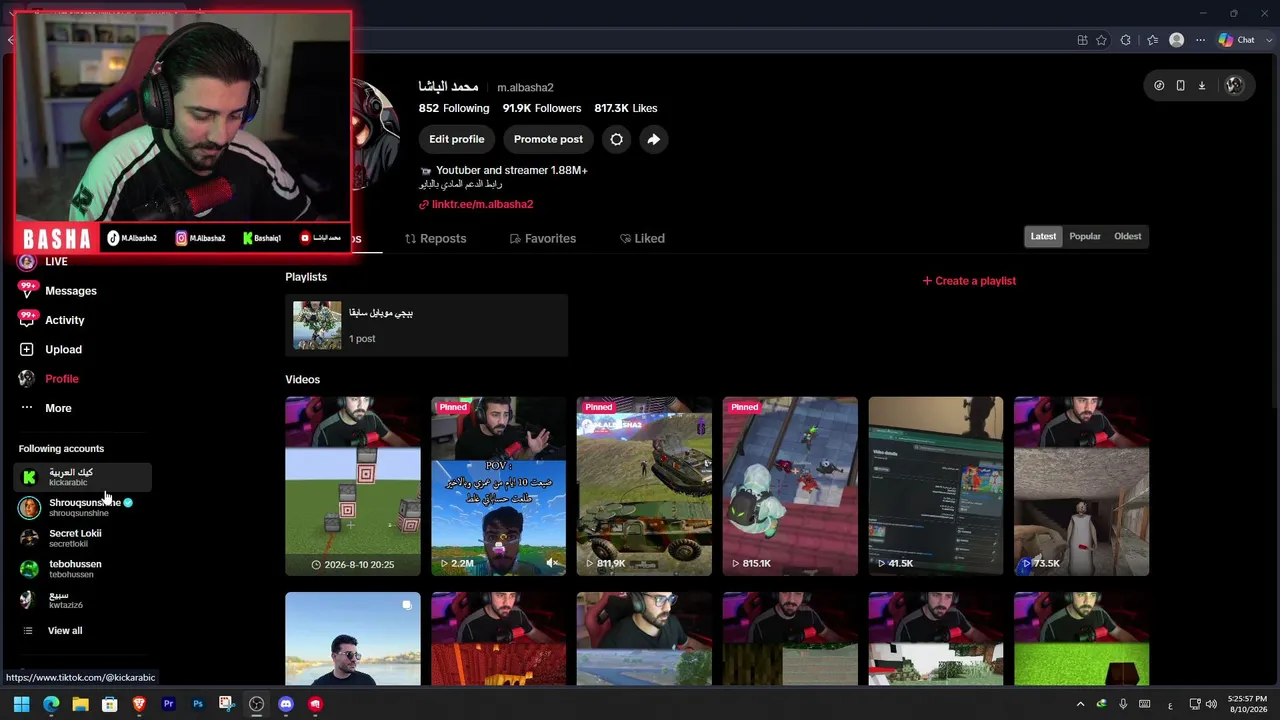Image resolution: width=1280 pixels, height=720 pixels.
Task: Switch to OBS Studio on taskbar
Action: [x=257, y=704]
